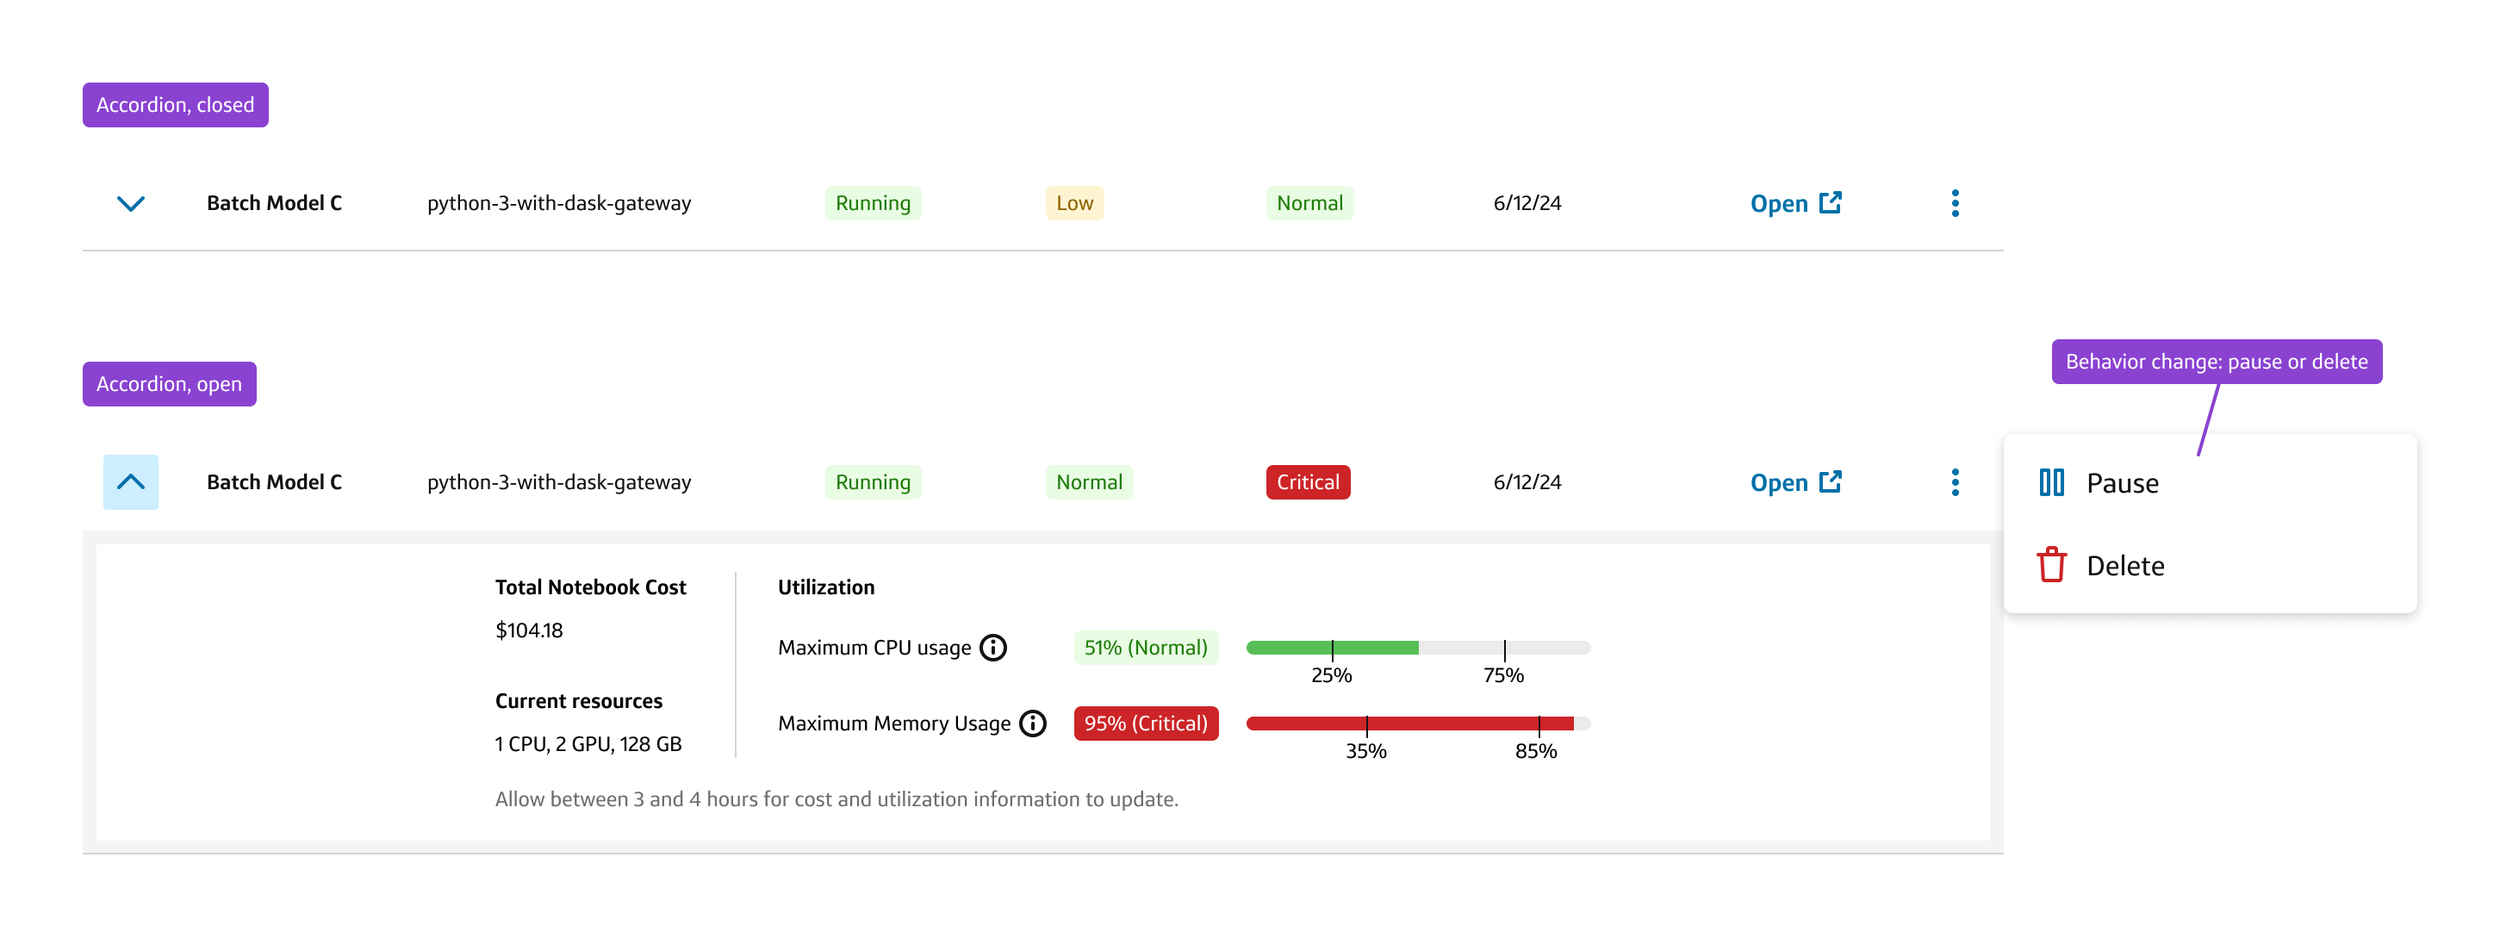The height and width of the screenshot is (937, 2500).
Task: Click Batch Model C name in closed row
Action: pos(274,204)
